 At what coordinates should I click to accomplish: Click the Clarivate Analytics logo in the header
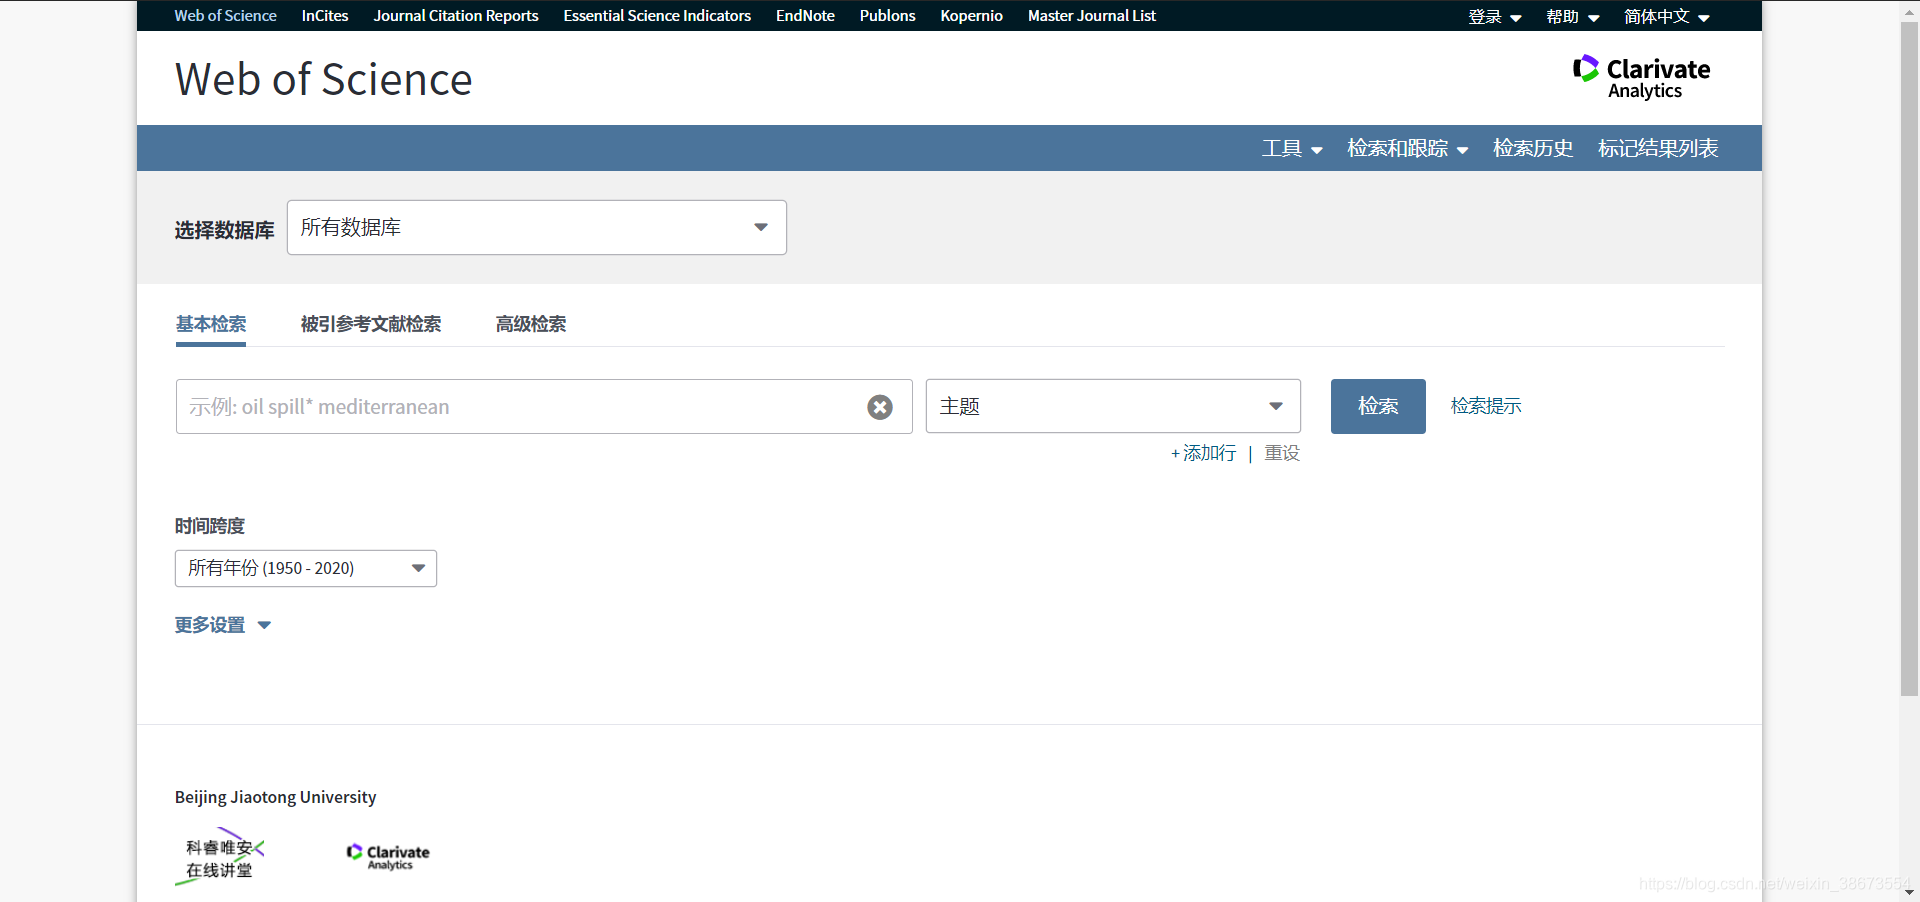tap(1641, 77)
